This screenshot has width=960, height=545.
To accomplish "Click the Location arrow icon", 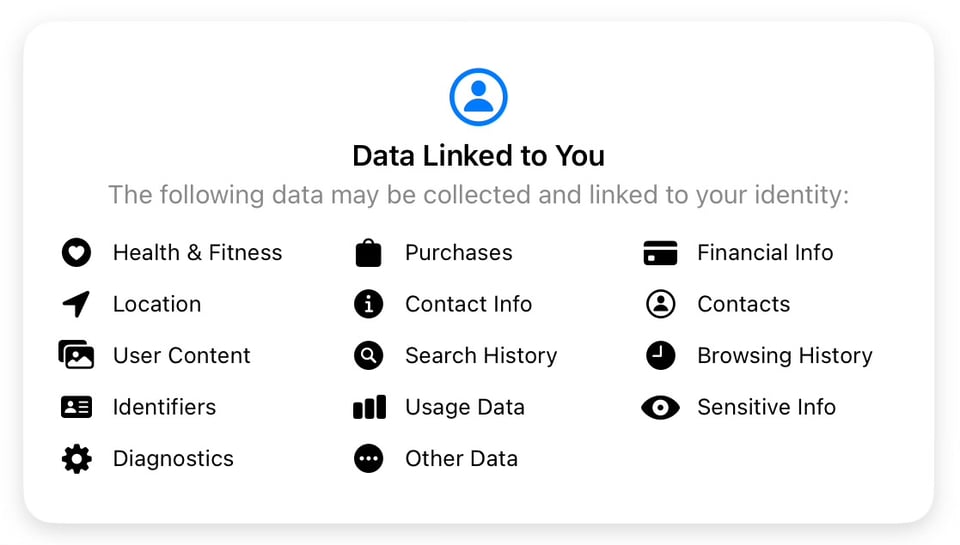I will pos(76,304).
